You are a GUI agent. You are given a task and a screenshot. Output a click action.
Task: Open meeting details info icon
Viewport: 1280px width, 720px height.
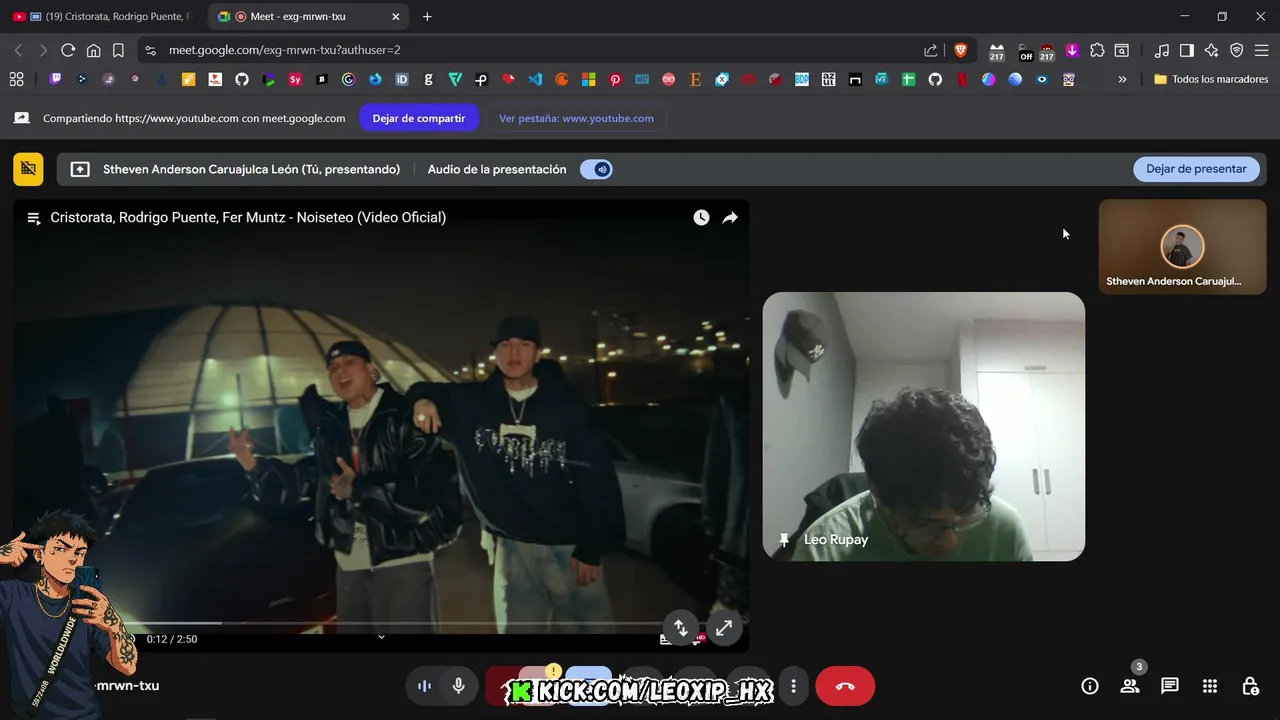pyautogui.click(x=1090, y=686)
